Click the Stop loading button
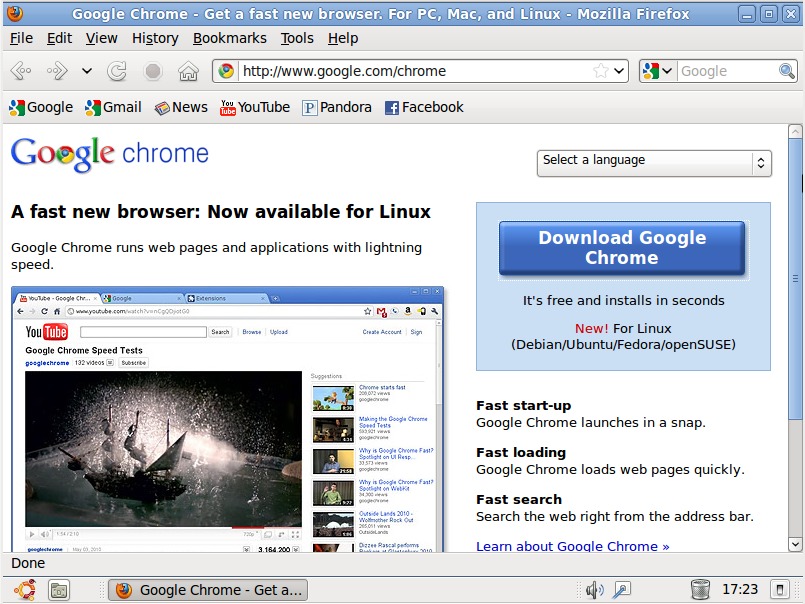Screen dimensions: 805x604 (x=153, y=71)
